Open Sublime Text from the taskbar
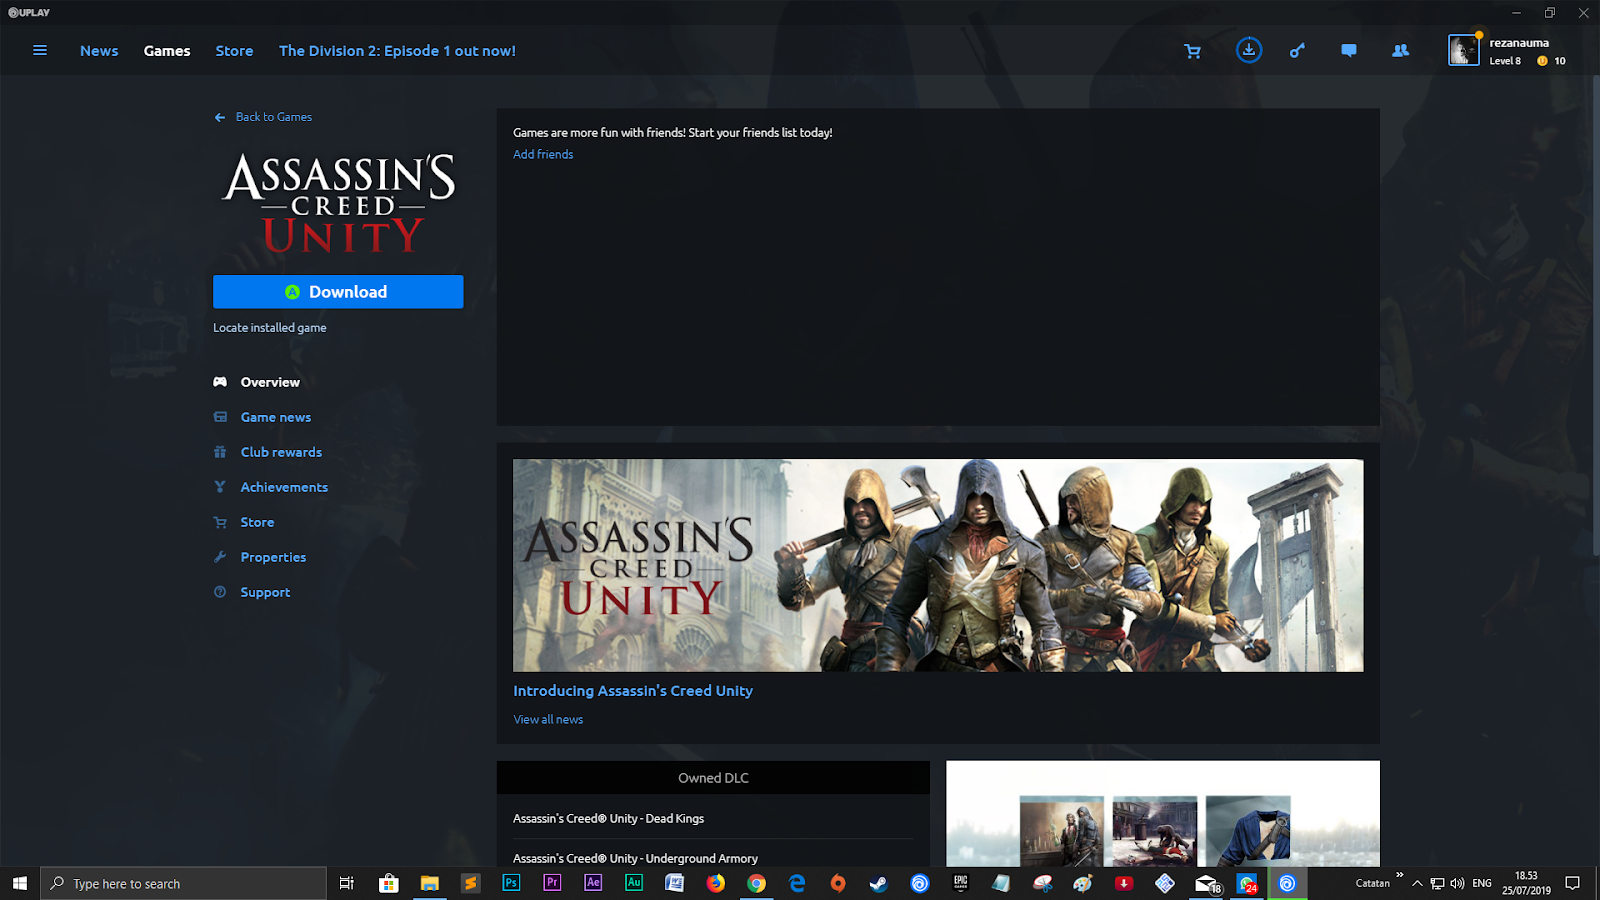This screenshot has height=900, width=1600. (470, 883)
